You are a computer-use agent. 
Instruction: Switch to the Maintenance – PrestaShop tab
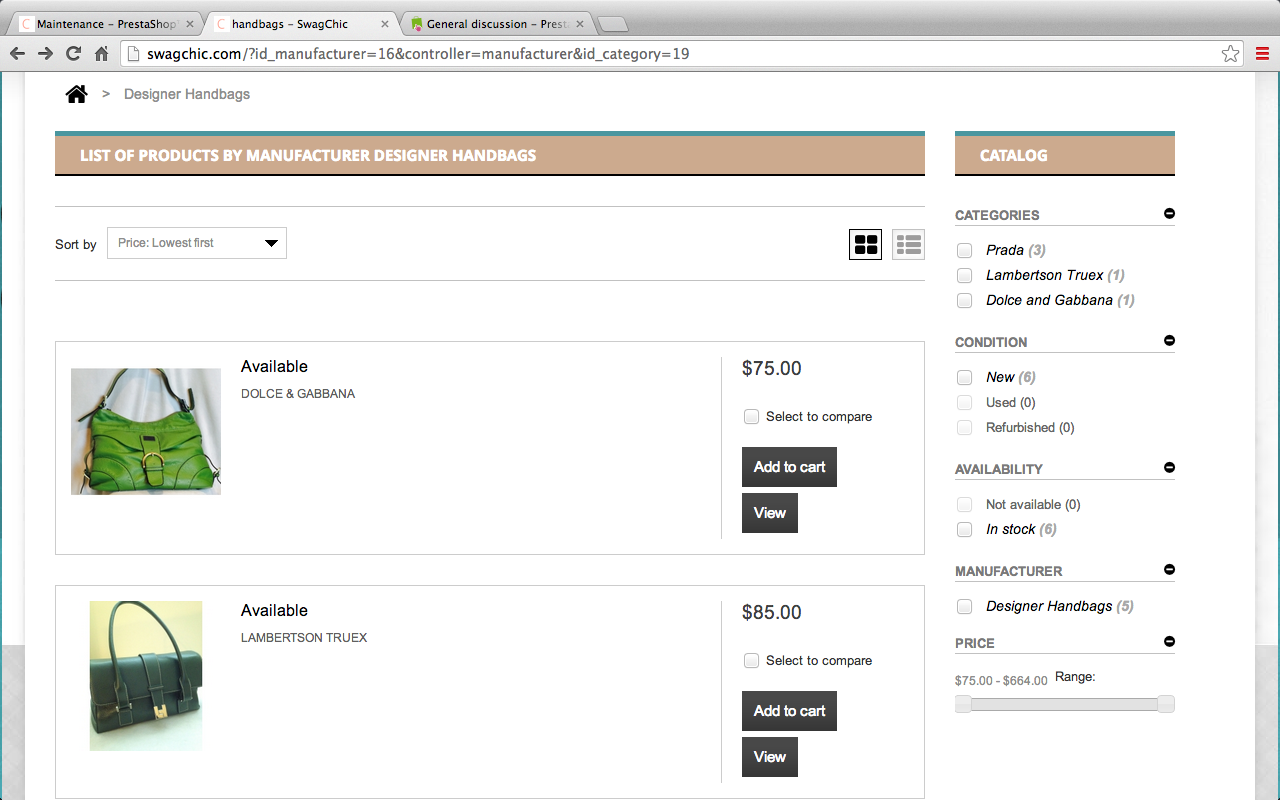point(105,24)
